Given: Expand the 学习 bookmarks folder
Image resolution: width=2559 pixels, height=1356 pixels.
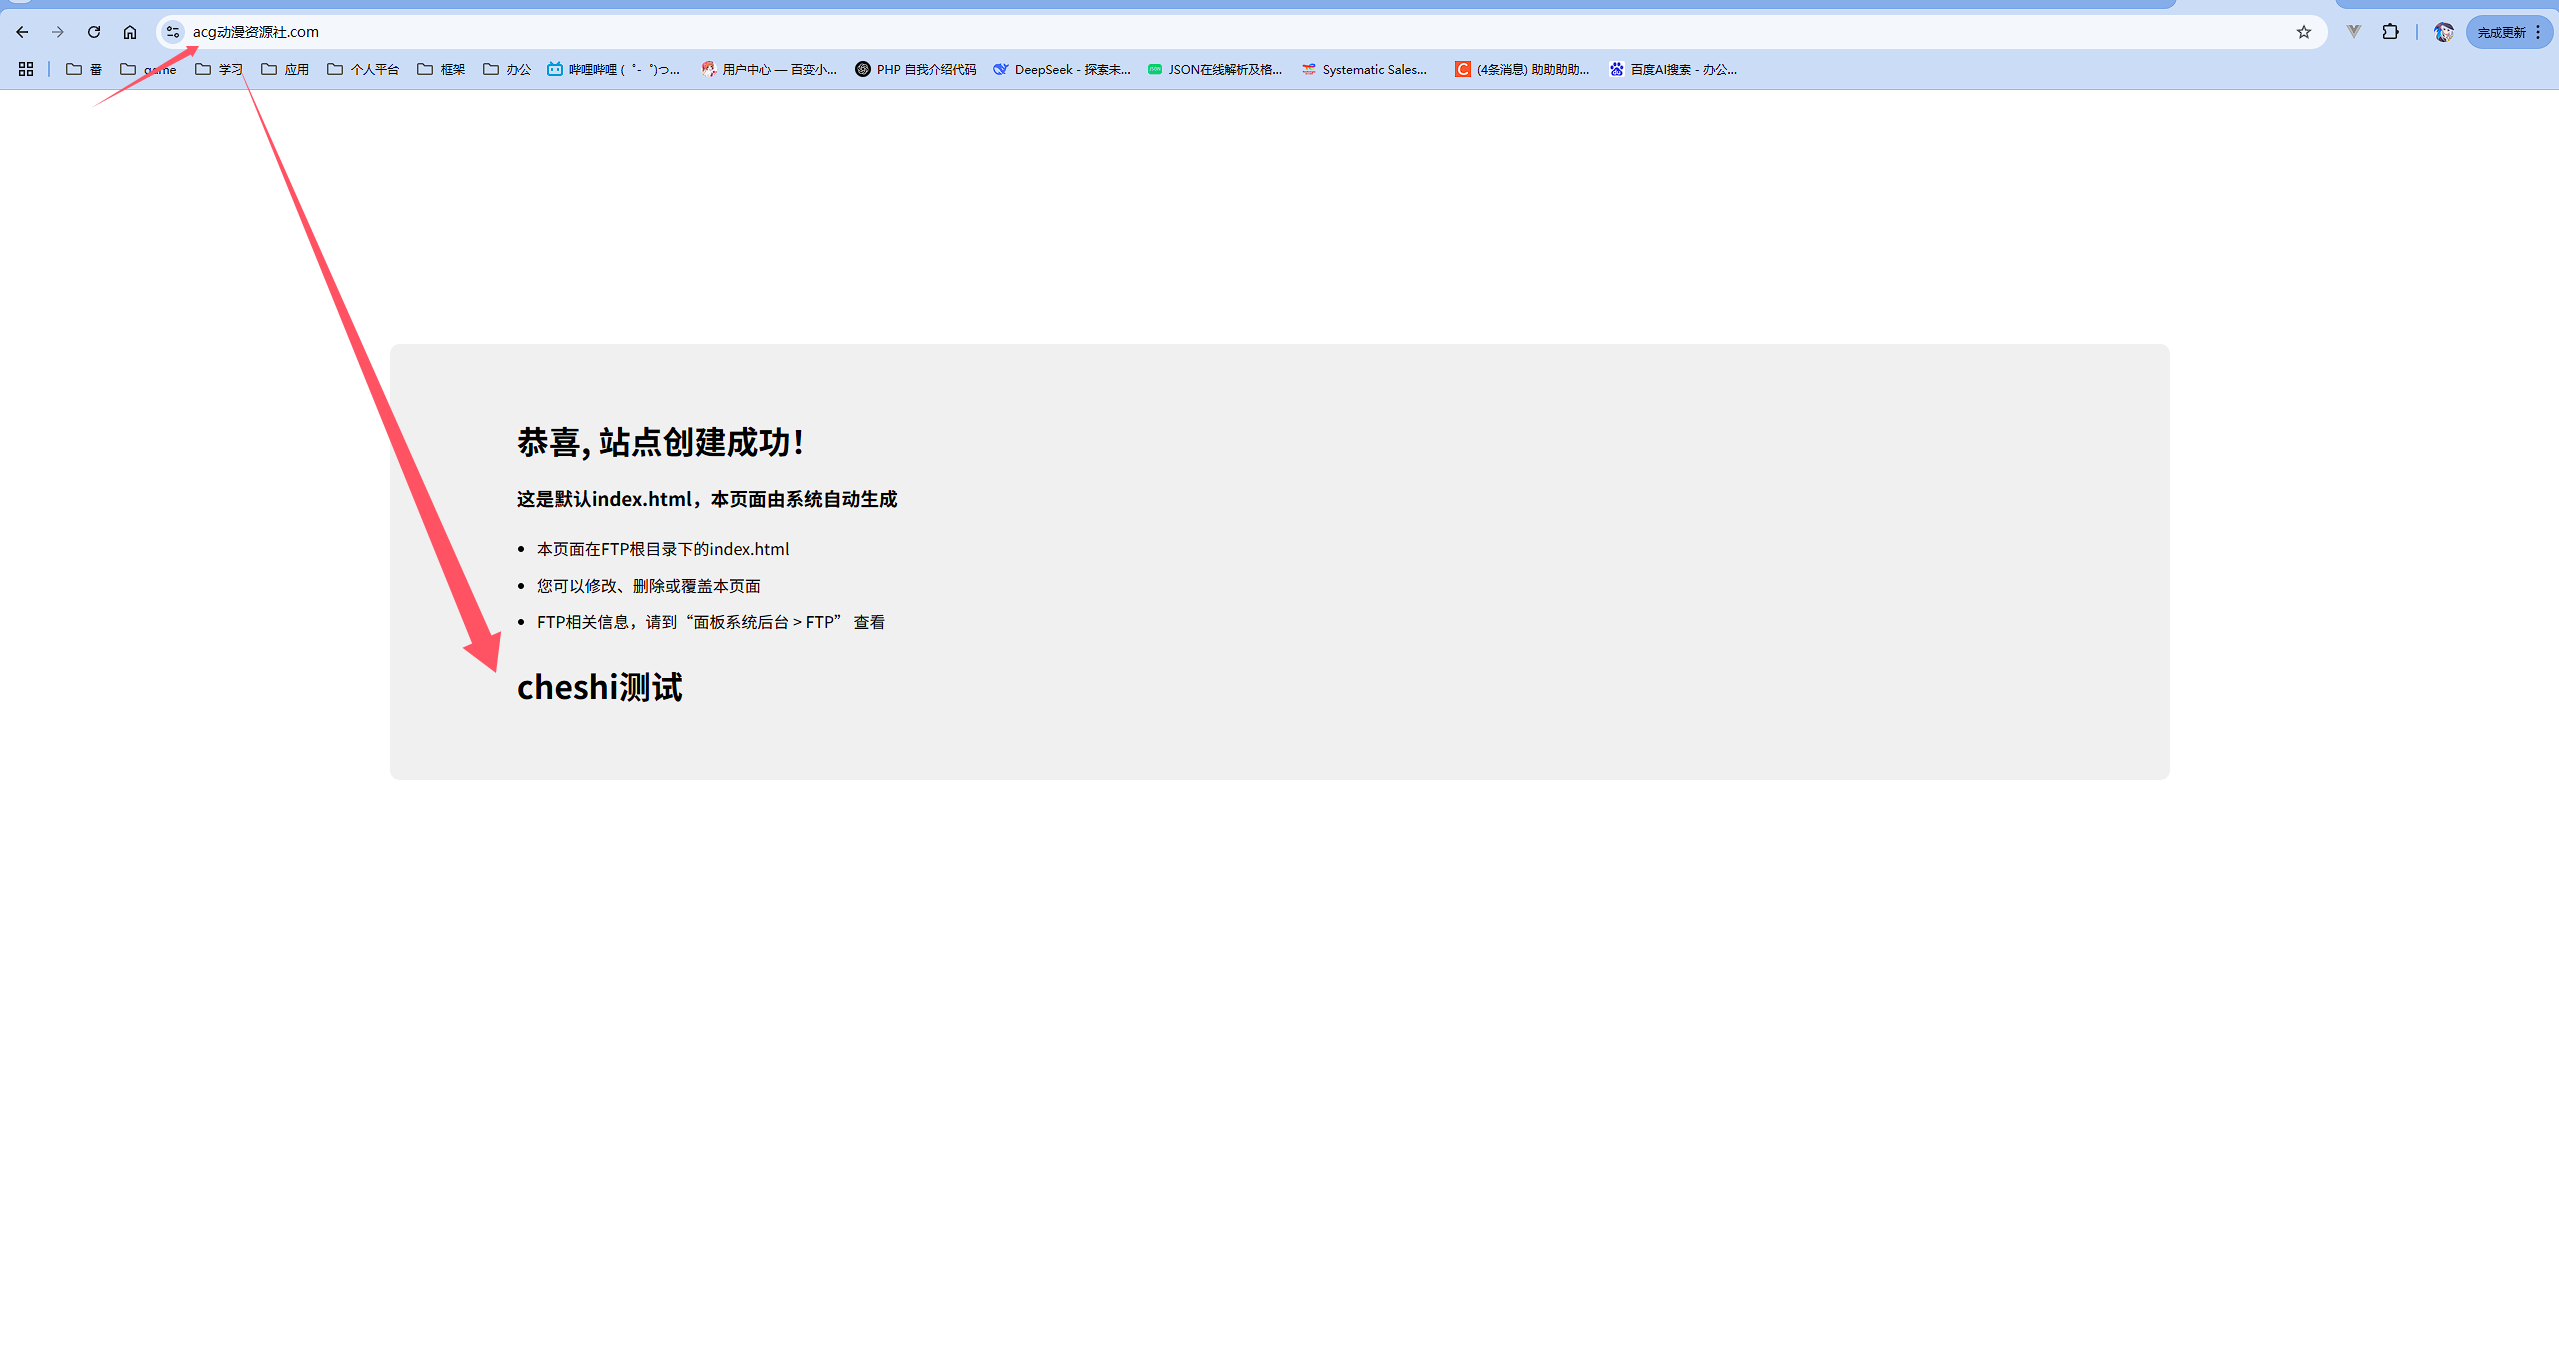Looking at the screenshot, I should click(x=219, y=69).
